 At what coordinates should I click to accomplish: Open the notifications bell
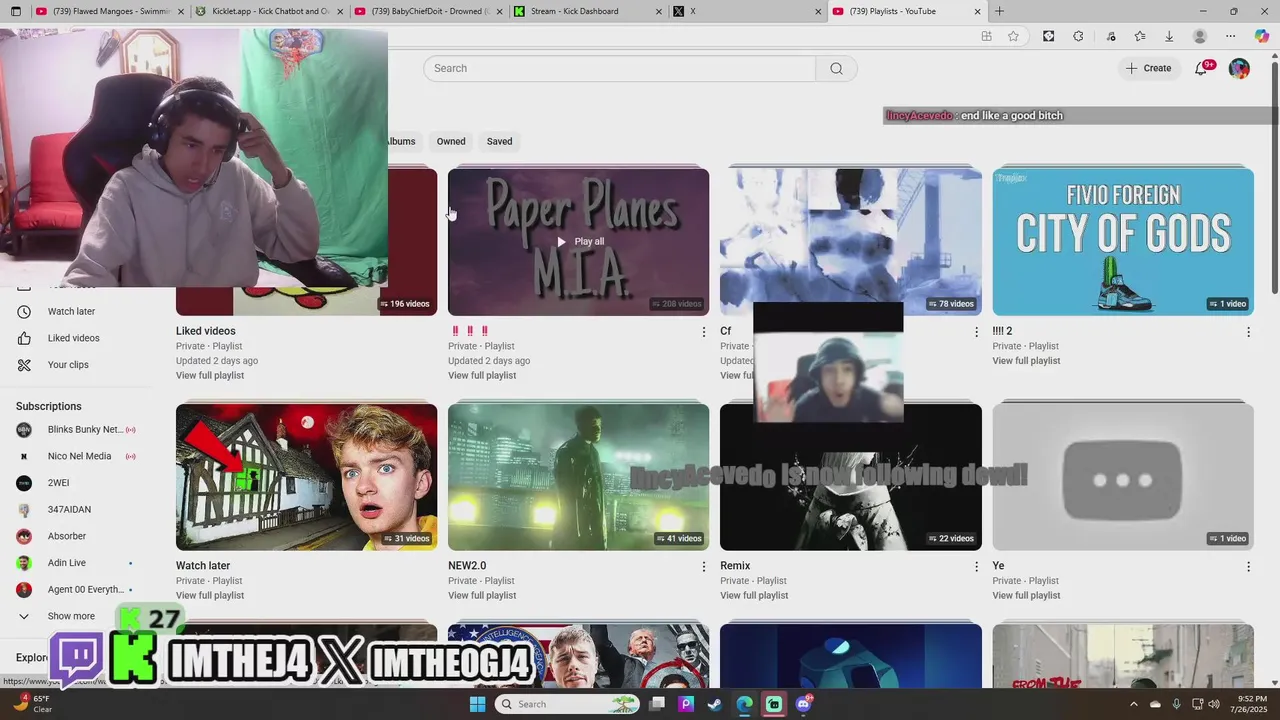[x=1201, y=68]
